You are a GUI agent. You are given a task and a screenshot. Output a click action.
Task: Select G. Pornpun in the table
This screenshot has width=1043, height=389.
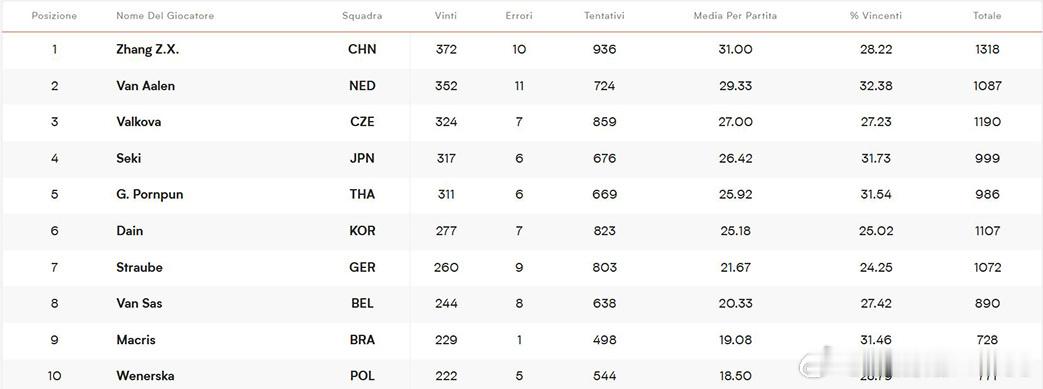[x=150, y=194]
